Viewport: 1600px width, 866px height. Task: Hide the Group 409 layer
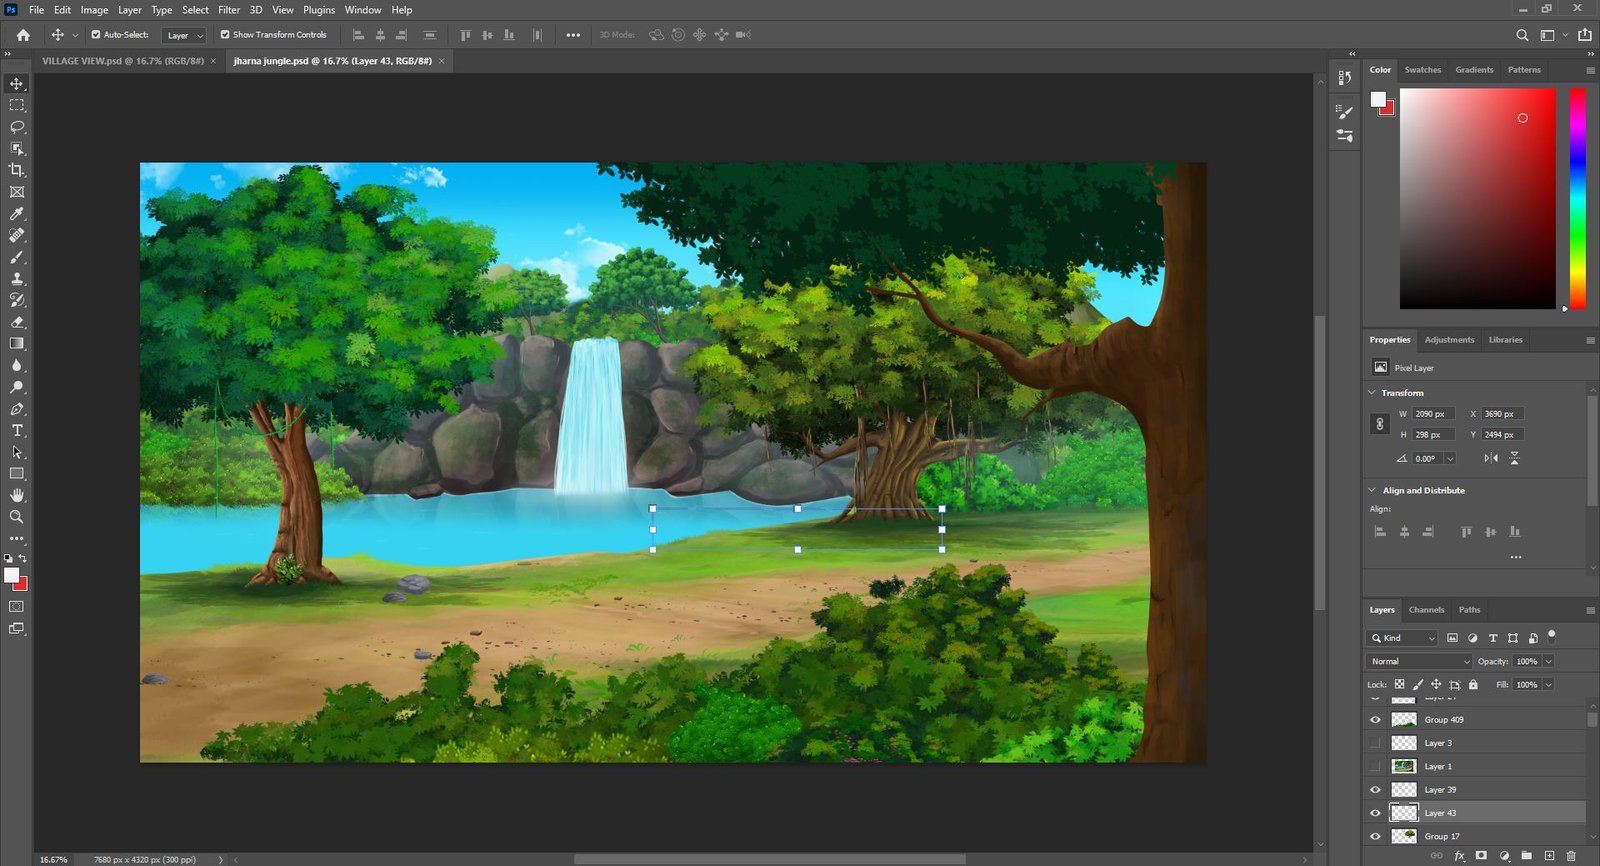pyautogui.click(x=1375, y=720)
